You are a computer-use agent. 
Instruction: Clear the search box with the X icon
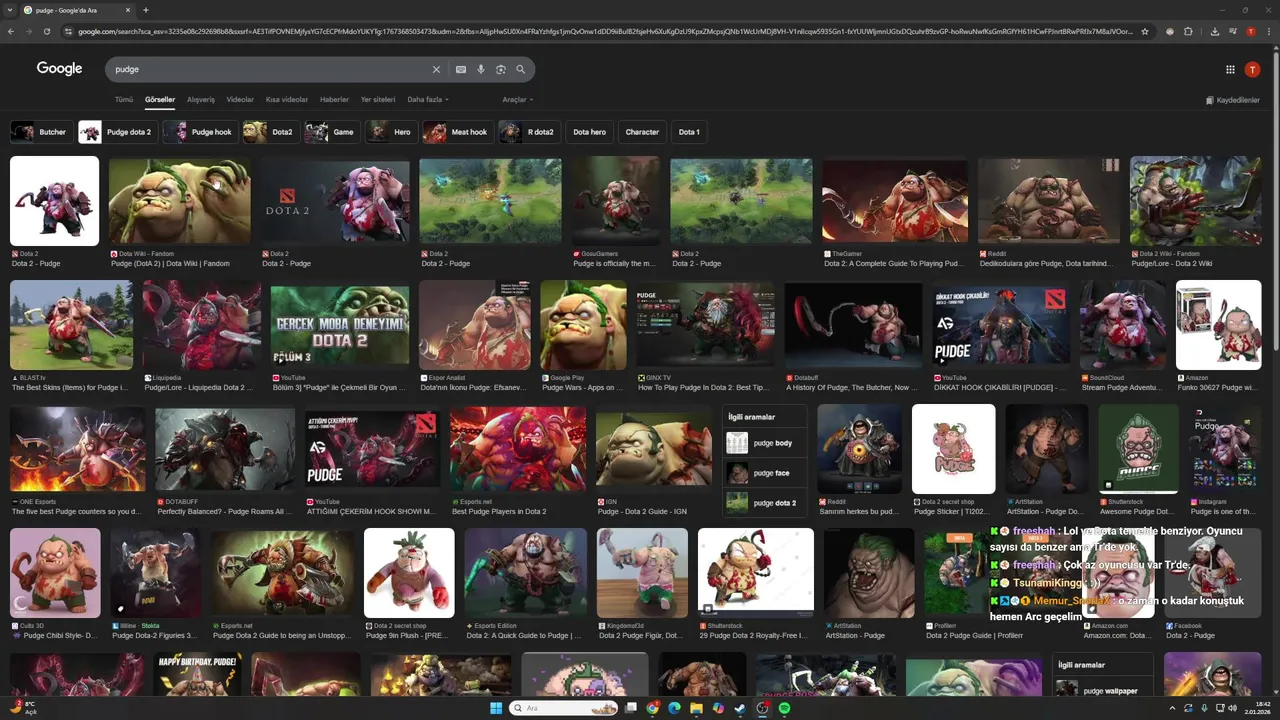(x=436, y=69)
